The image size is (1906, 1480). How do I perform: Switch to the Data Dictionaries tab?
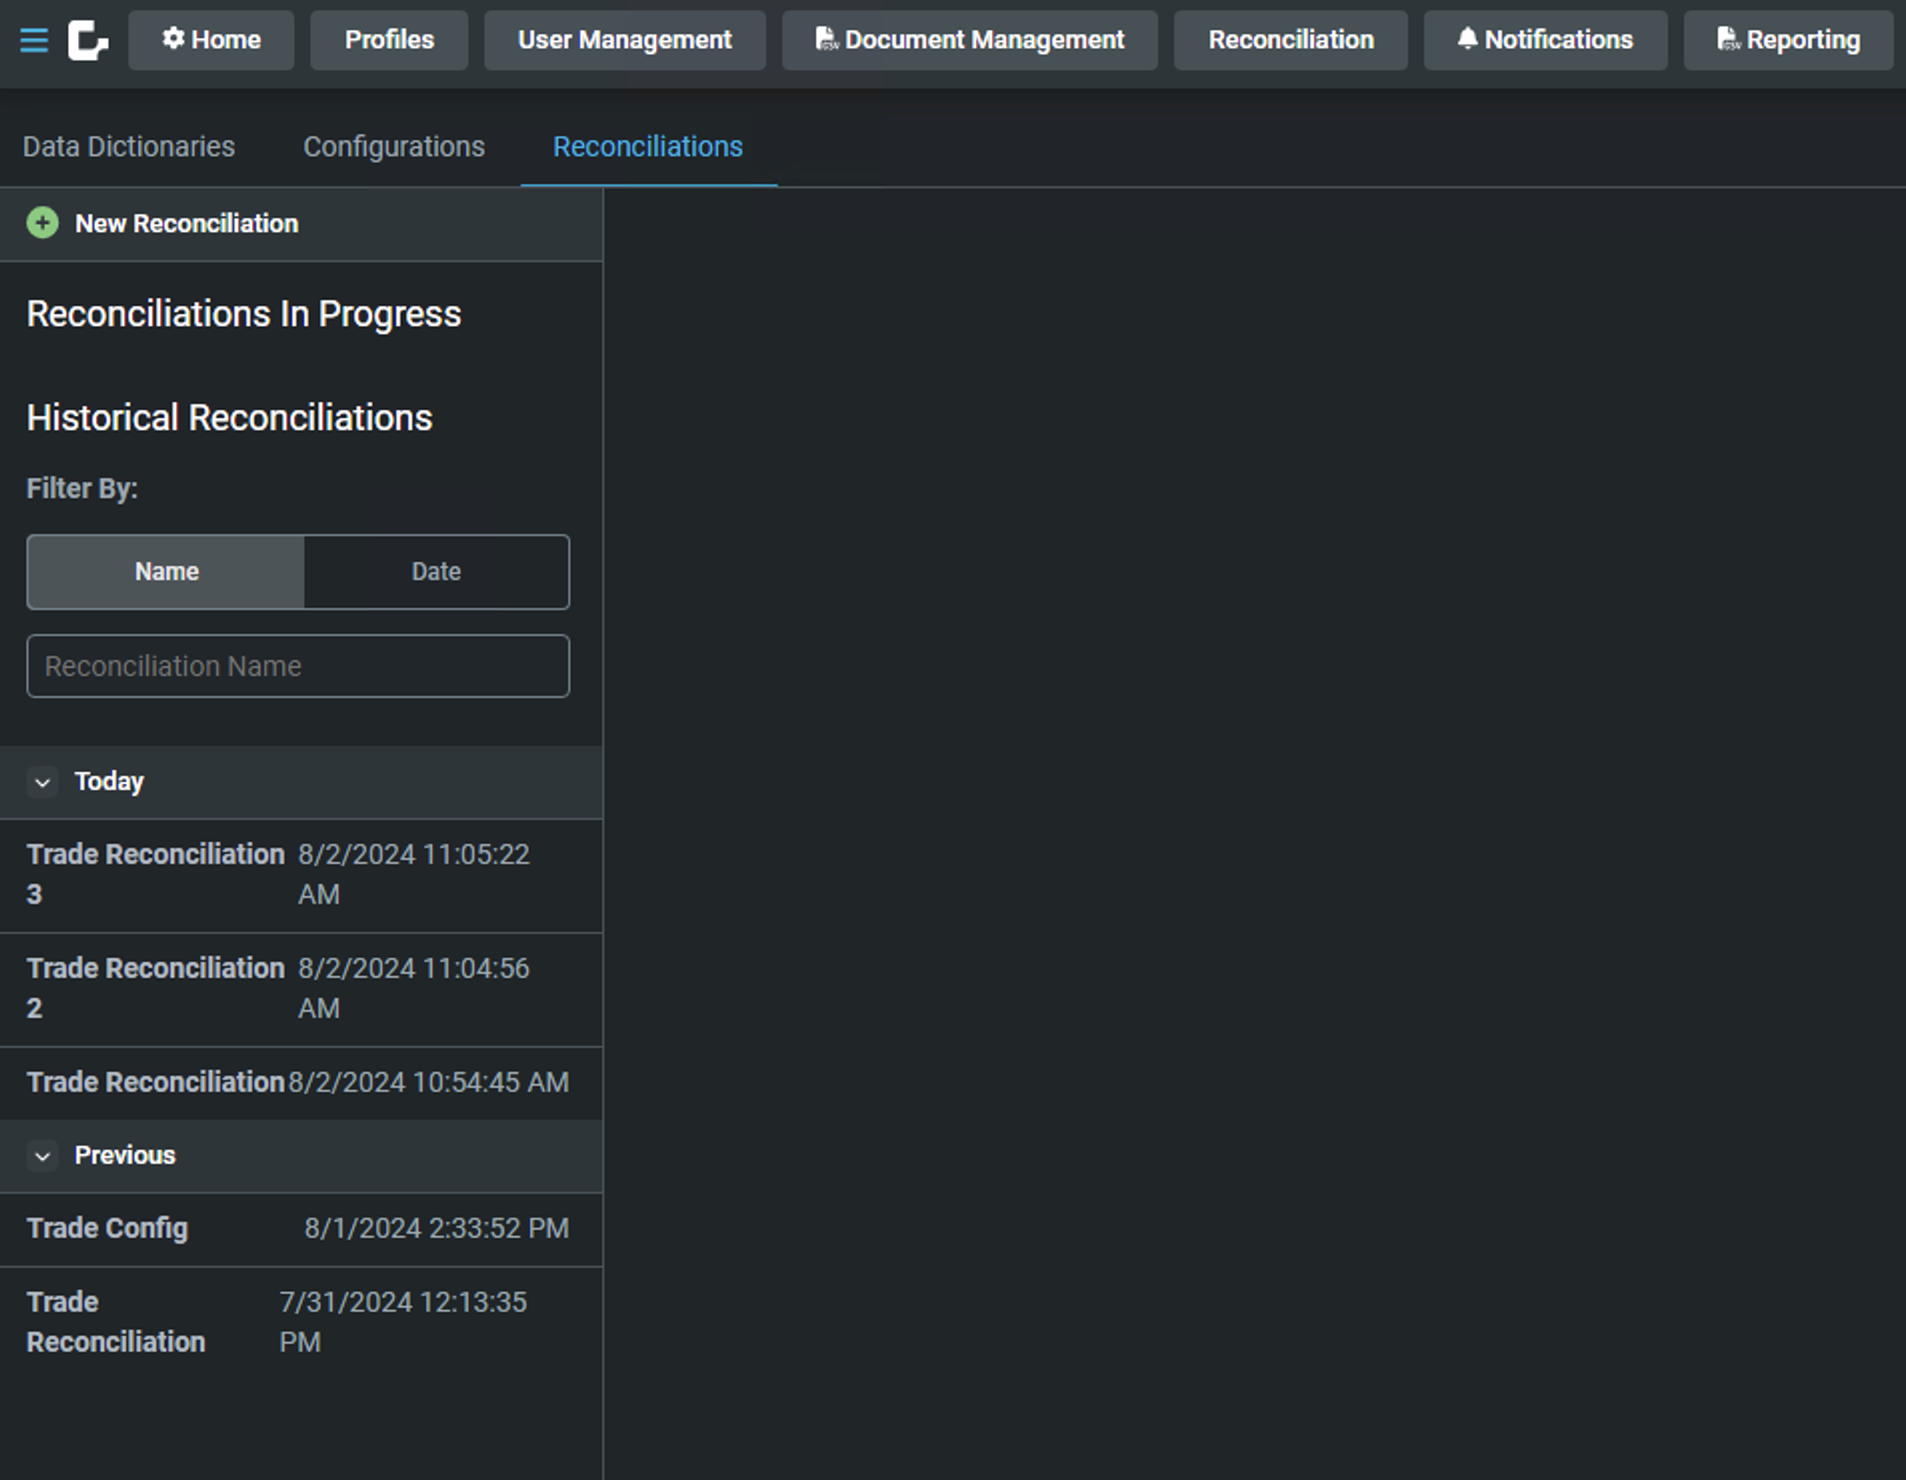(129, 147)
